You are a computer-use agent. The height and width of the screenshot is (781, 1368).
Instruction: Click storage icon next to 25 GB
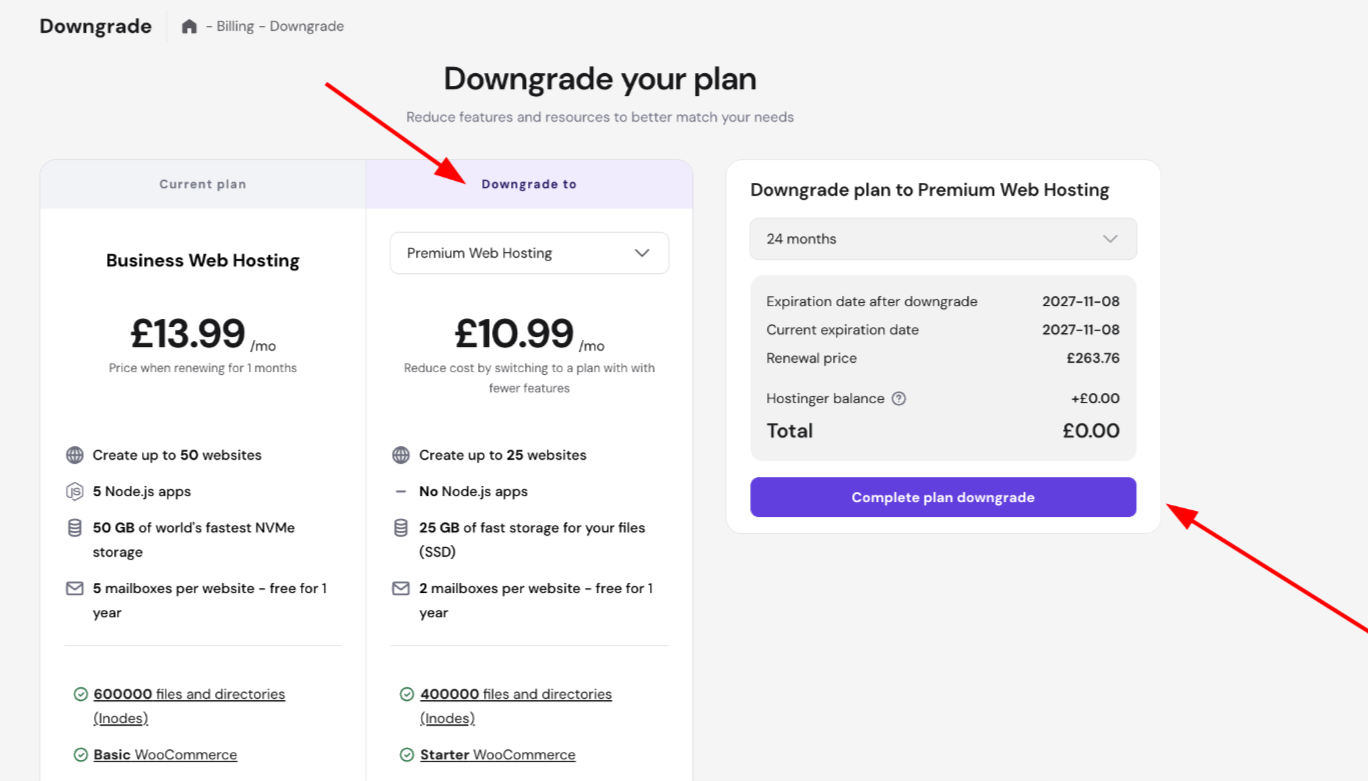[401, 528]
